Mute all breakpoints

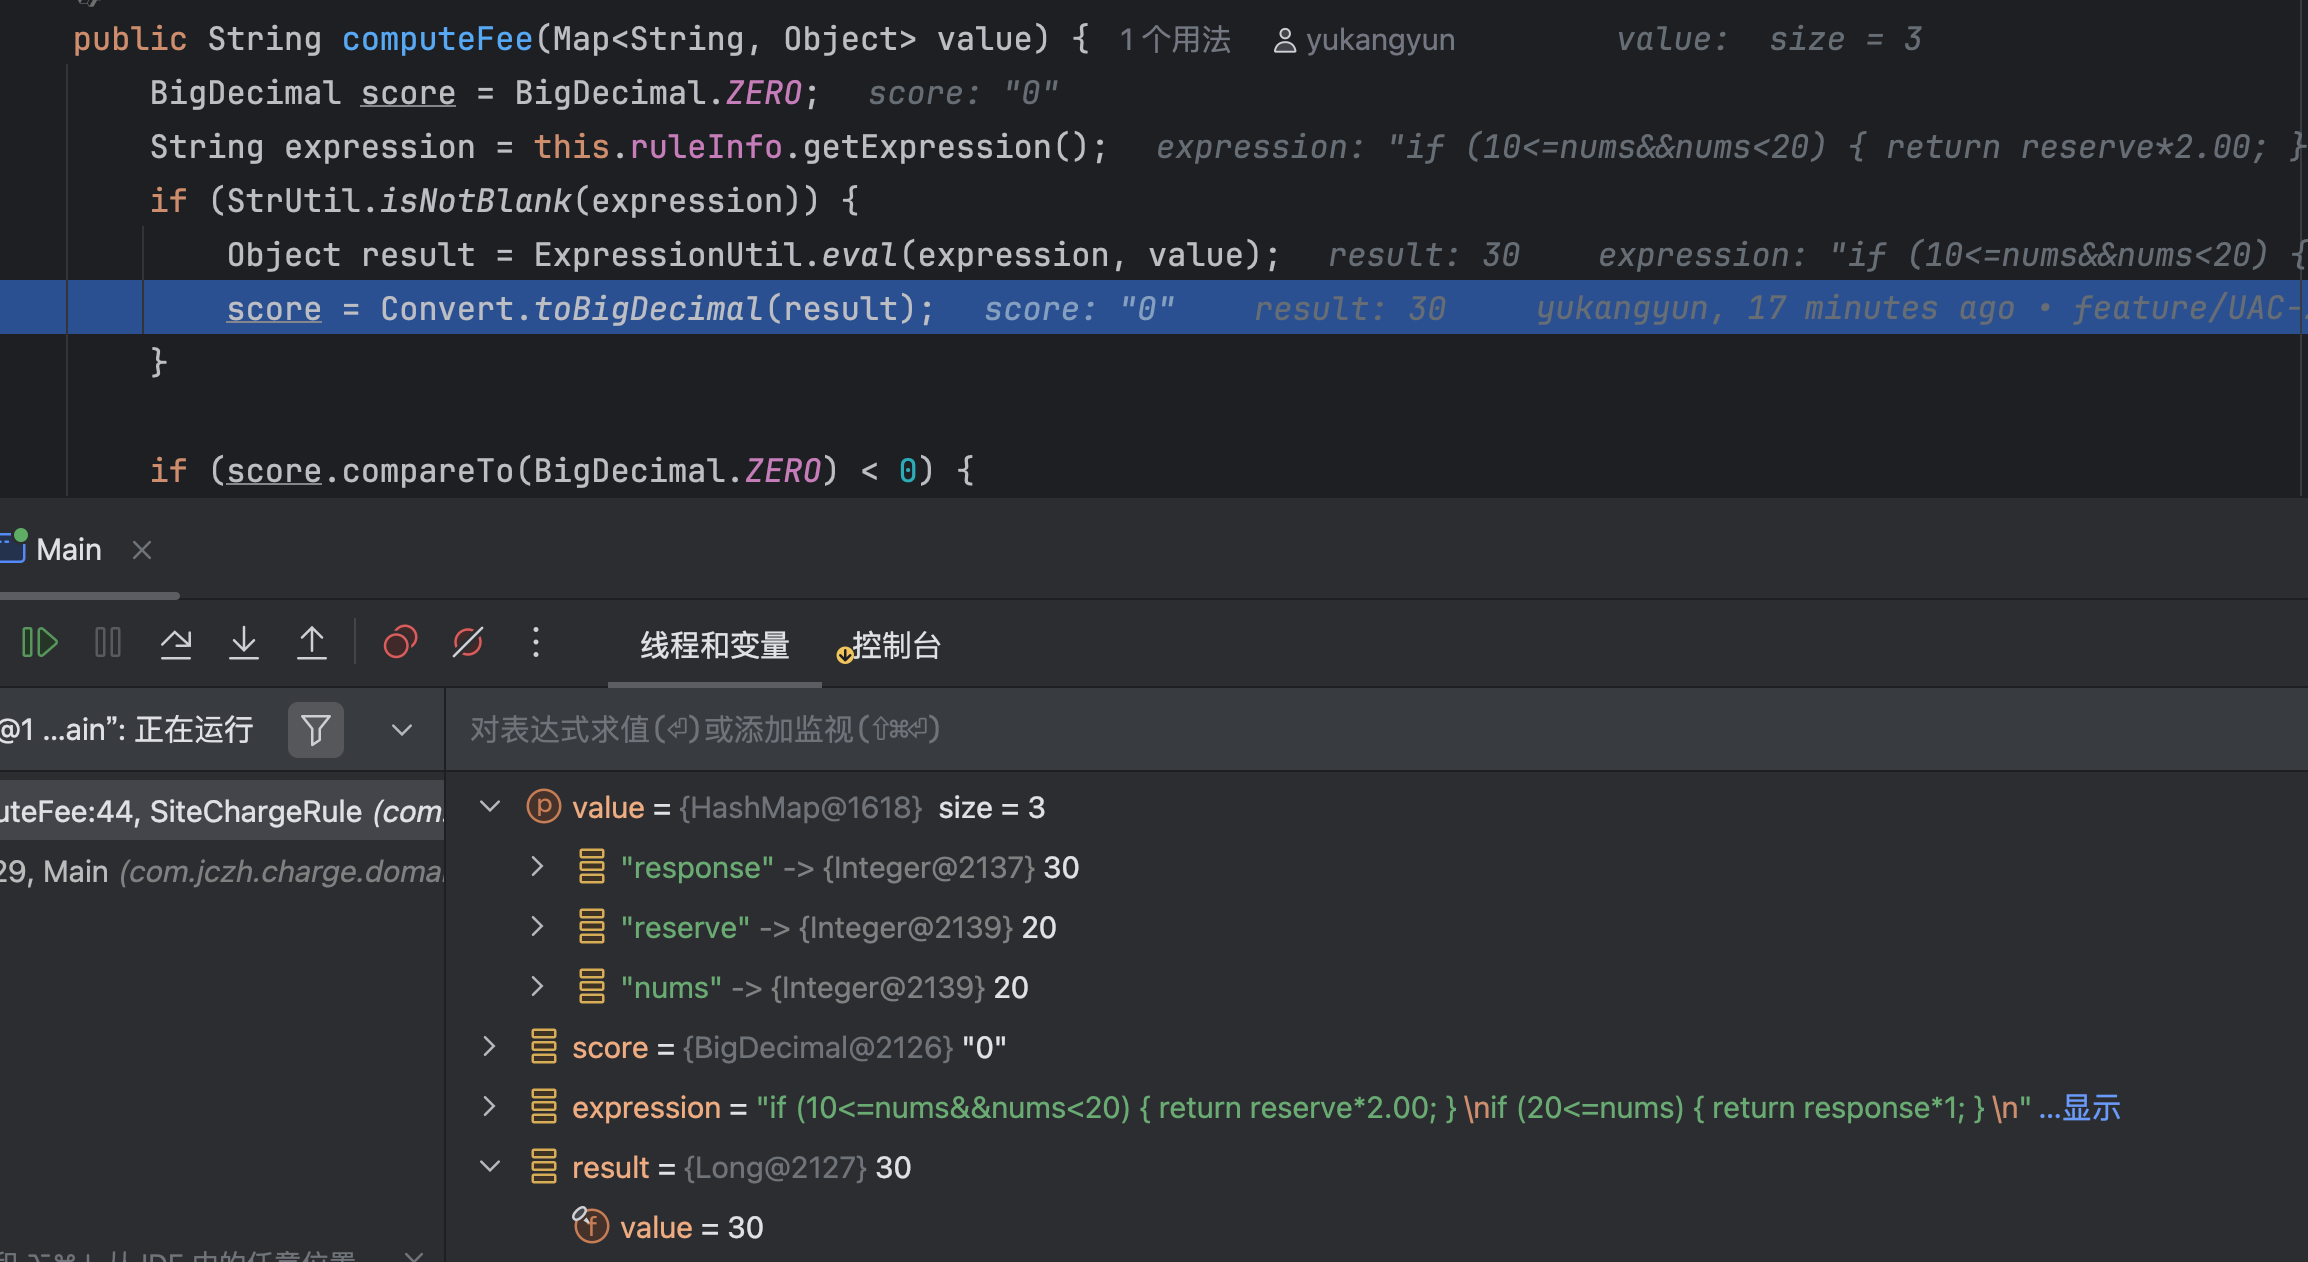click(x=467, y=643)
